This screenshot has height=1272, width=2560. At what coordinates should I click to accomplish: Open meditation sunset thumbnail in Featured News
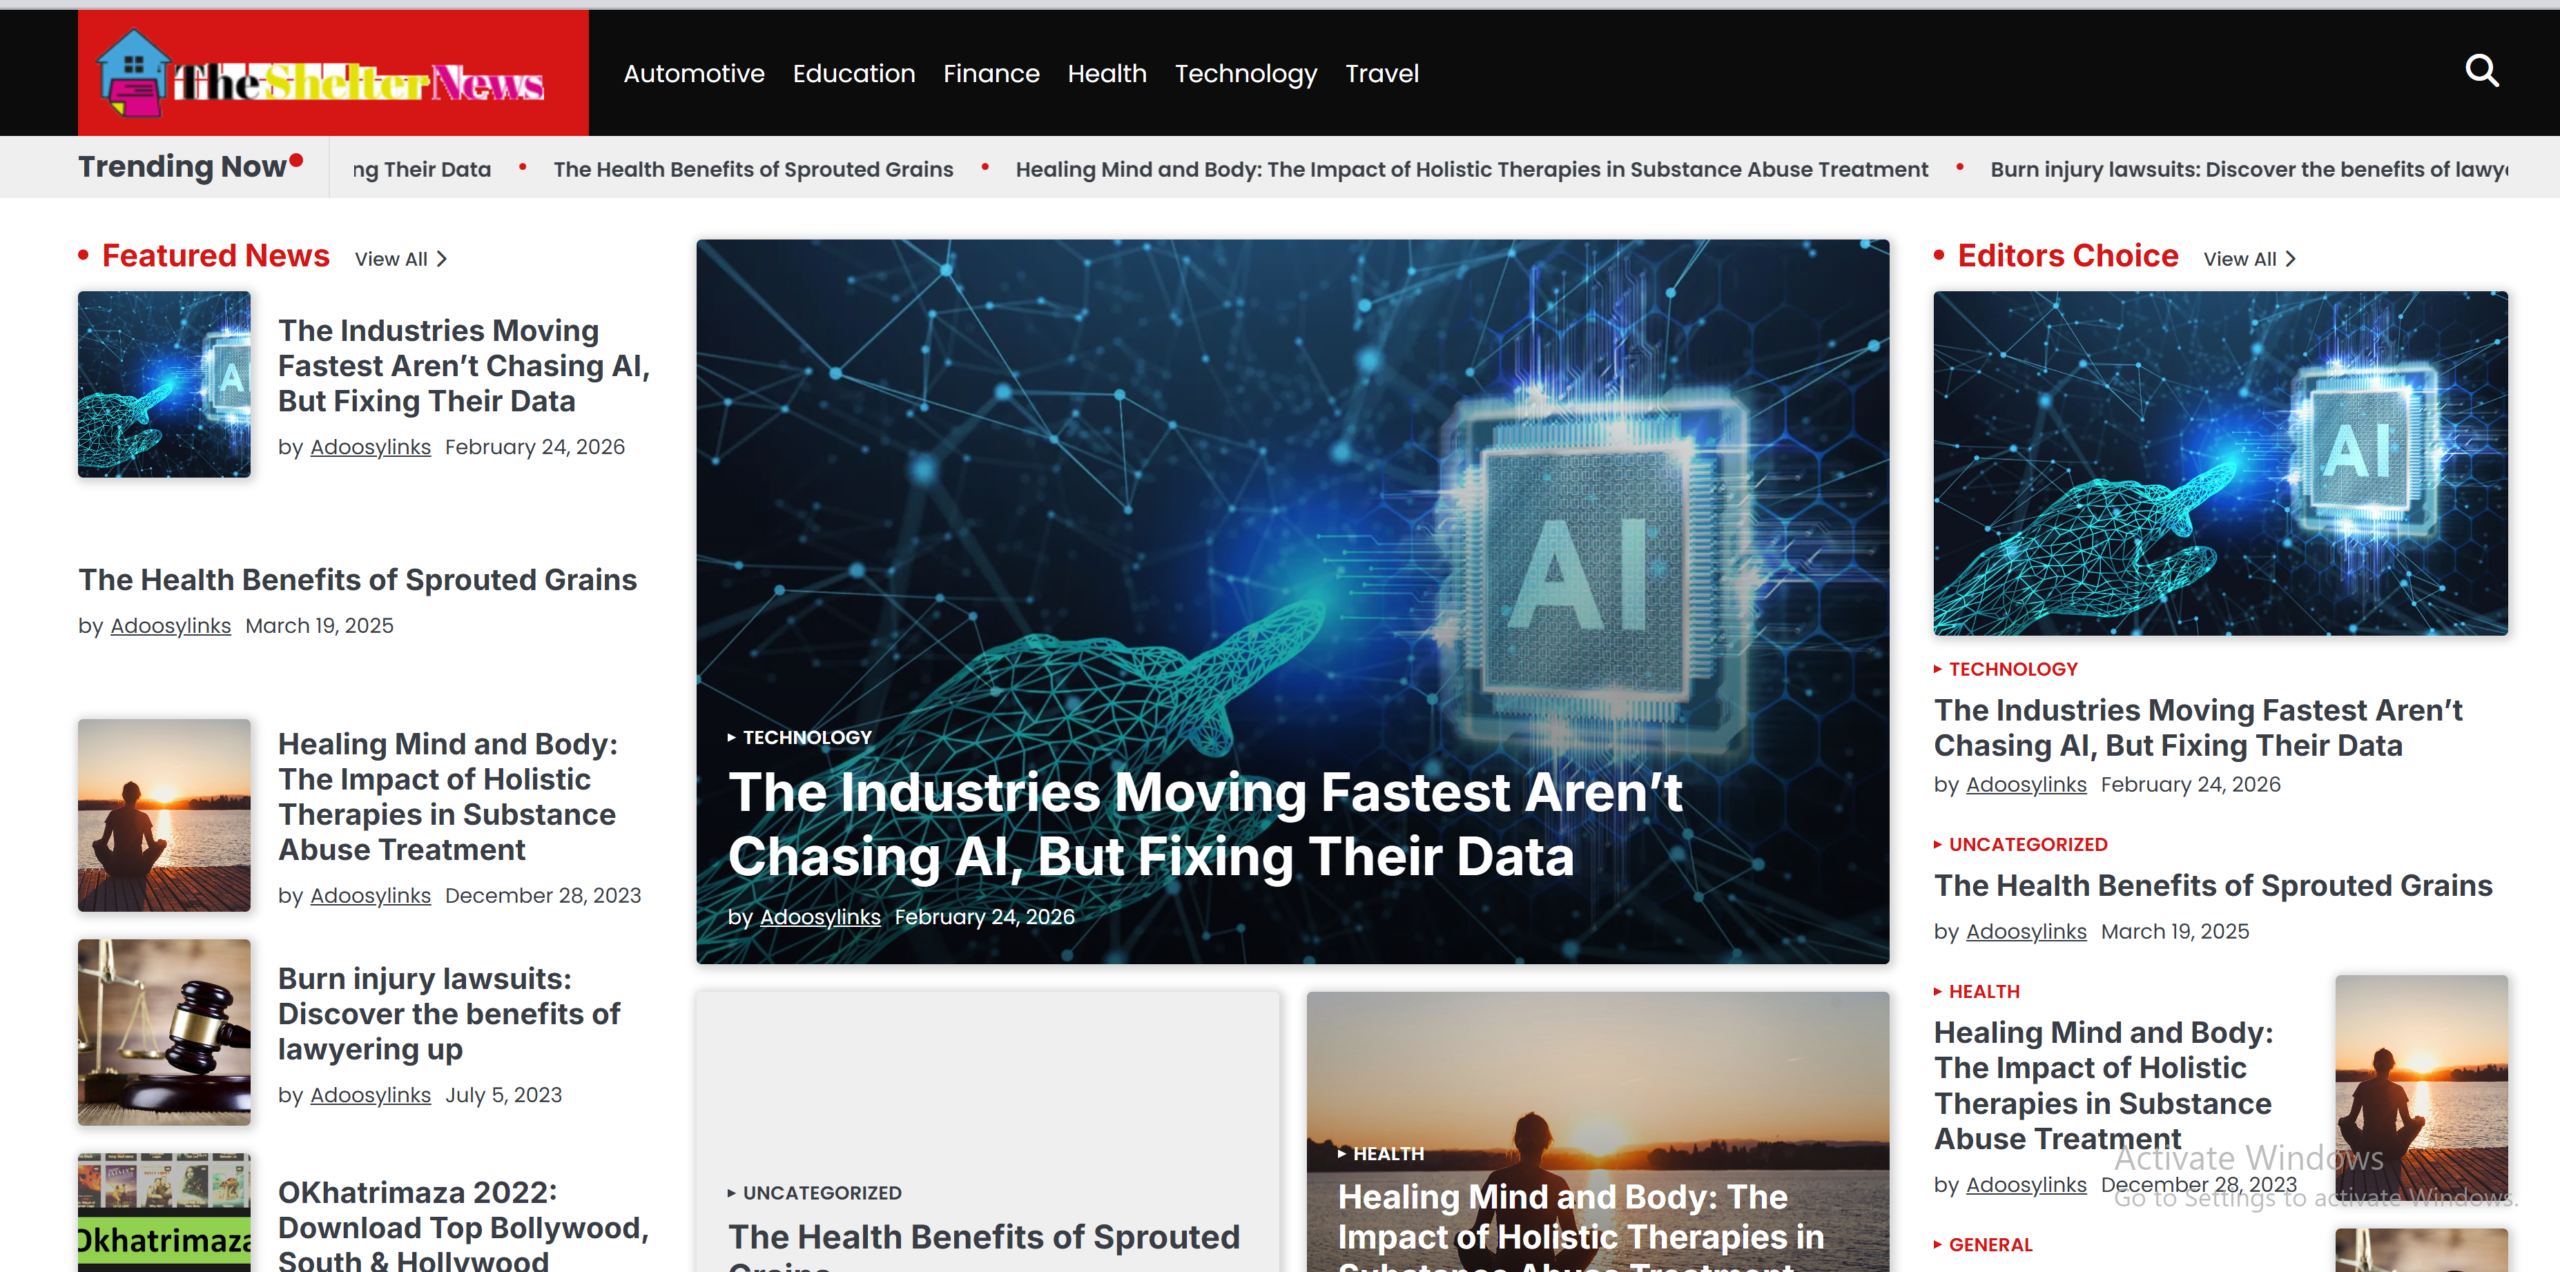pyautogui.click(x=165, y=815)
